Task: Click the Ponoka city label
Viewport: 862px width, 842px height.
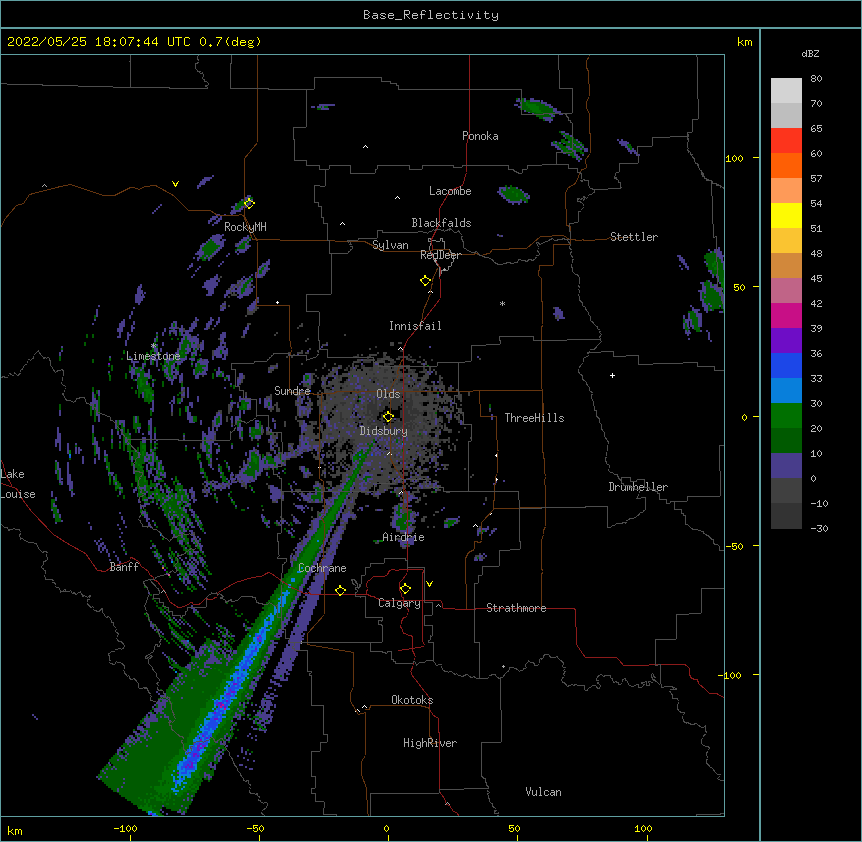Action: click(480, 136)
